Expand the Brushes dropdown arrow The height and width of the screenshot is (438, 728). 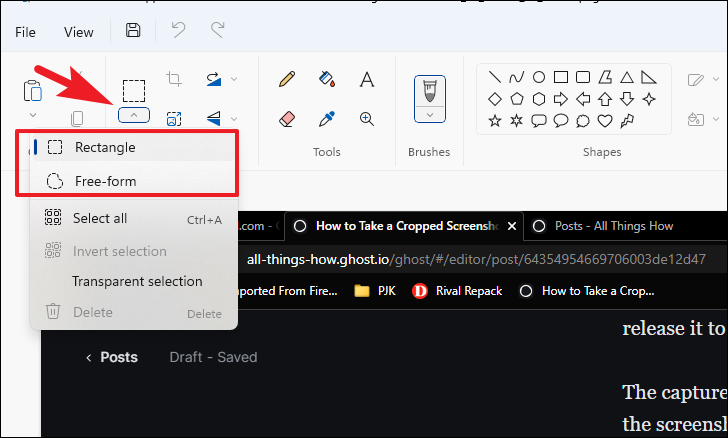430,115
